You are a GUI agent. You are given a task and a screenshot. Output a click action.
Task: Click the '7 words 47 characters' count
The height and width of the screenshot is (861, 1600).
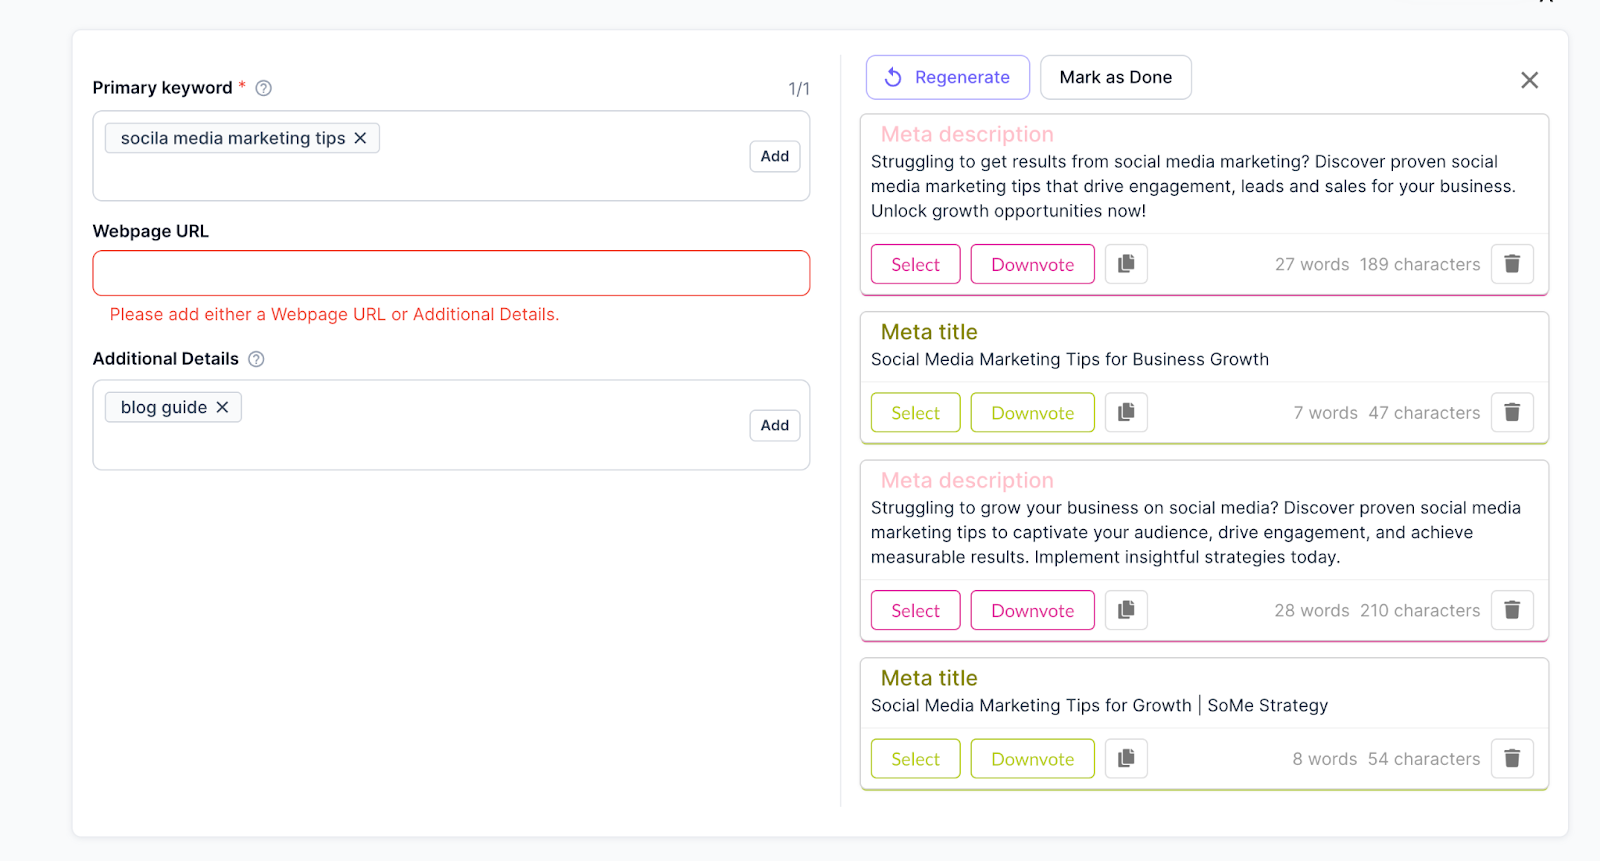coord(1387,412)
